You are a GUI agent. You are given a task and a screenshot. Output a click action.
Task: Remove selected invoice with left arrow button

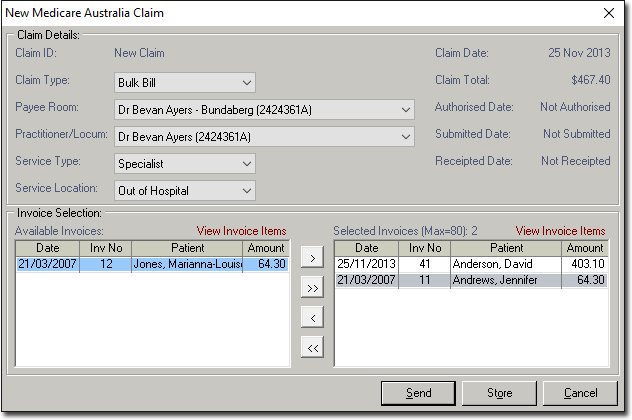coord(311,318)
